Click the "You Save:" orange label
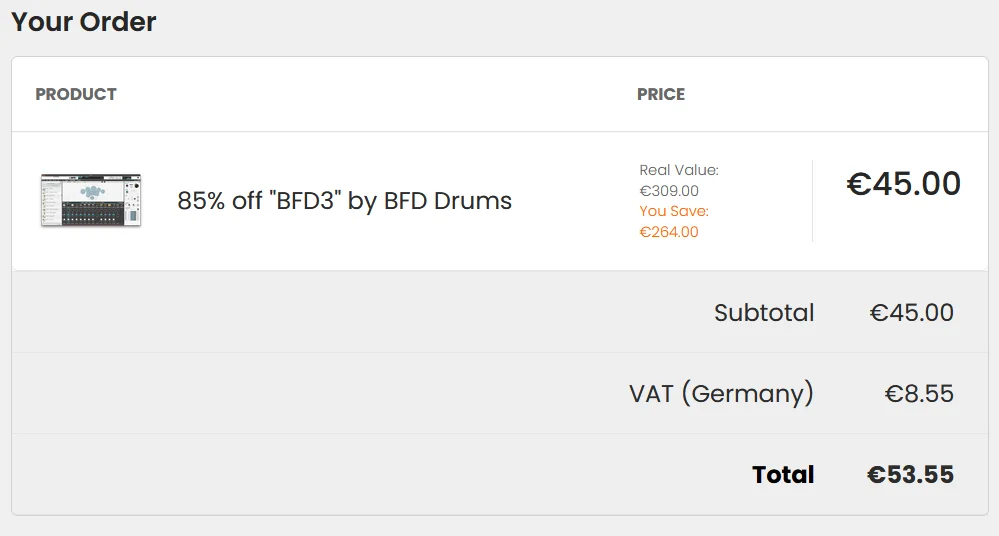The image size is (999, 536). [x=674, y=211]
